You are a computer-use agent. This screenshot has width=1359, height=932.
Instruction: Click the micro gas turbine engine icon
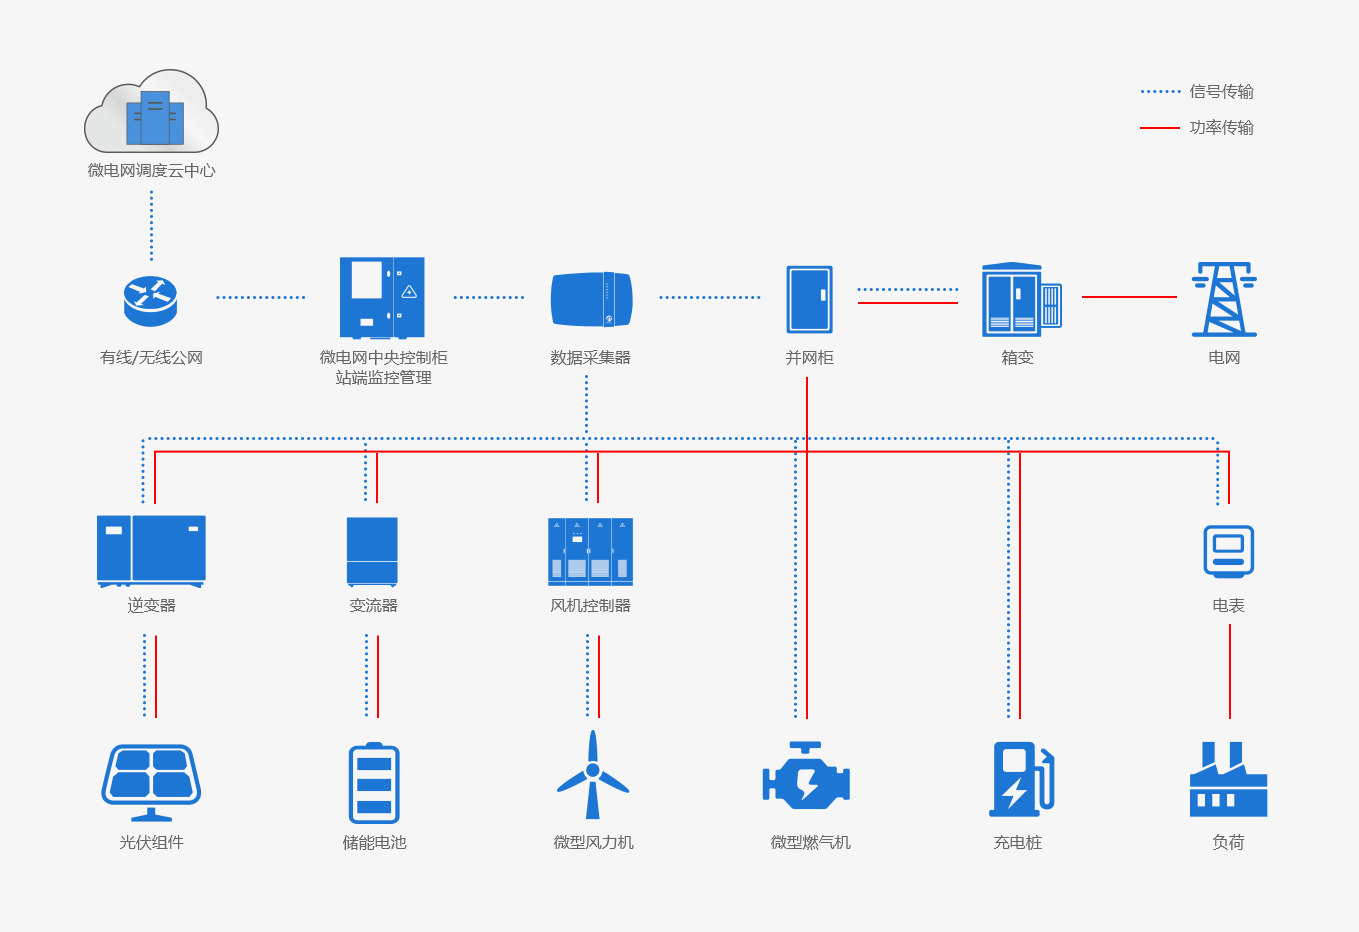806,776
